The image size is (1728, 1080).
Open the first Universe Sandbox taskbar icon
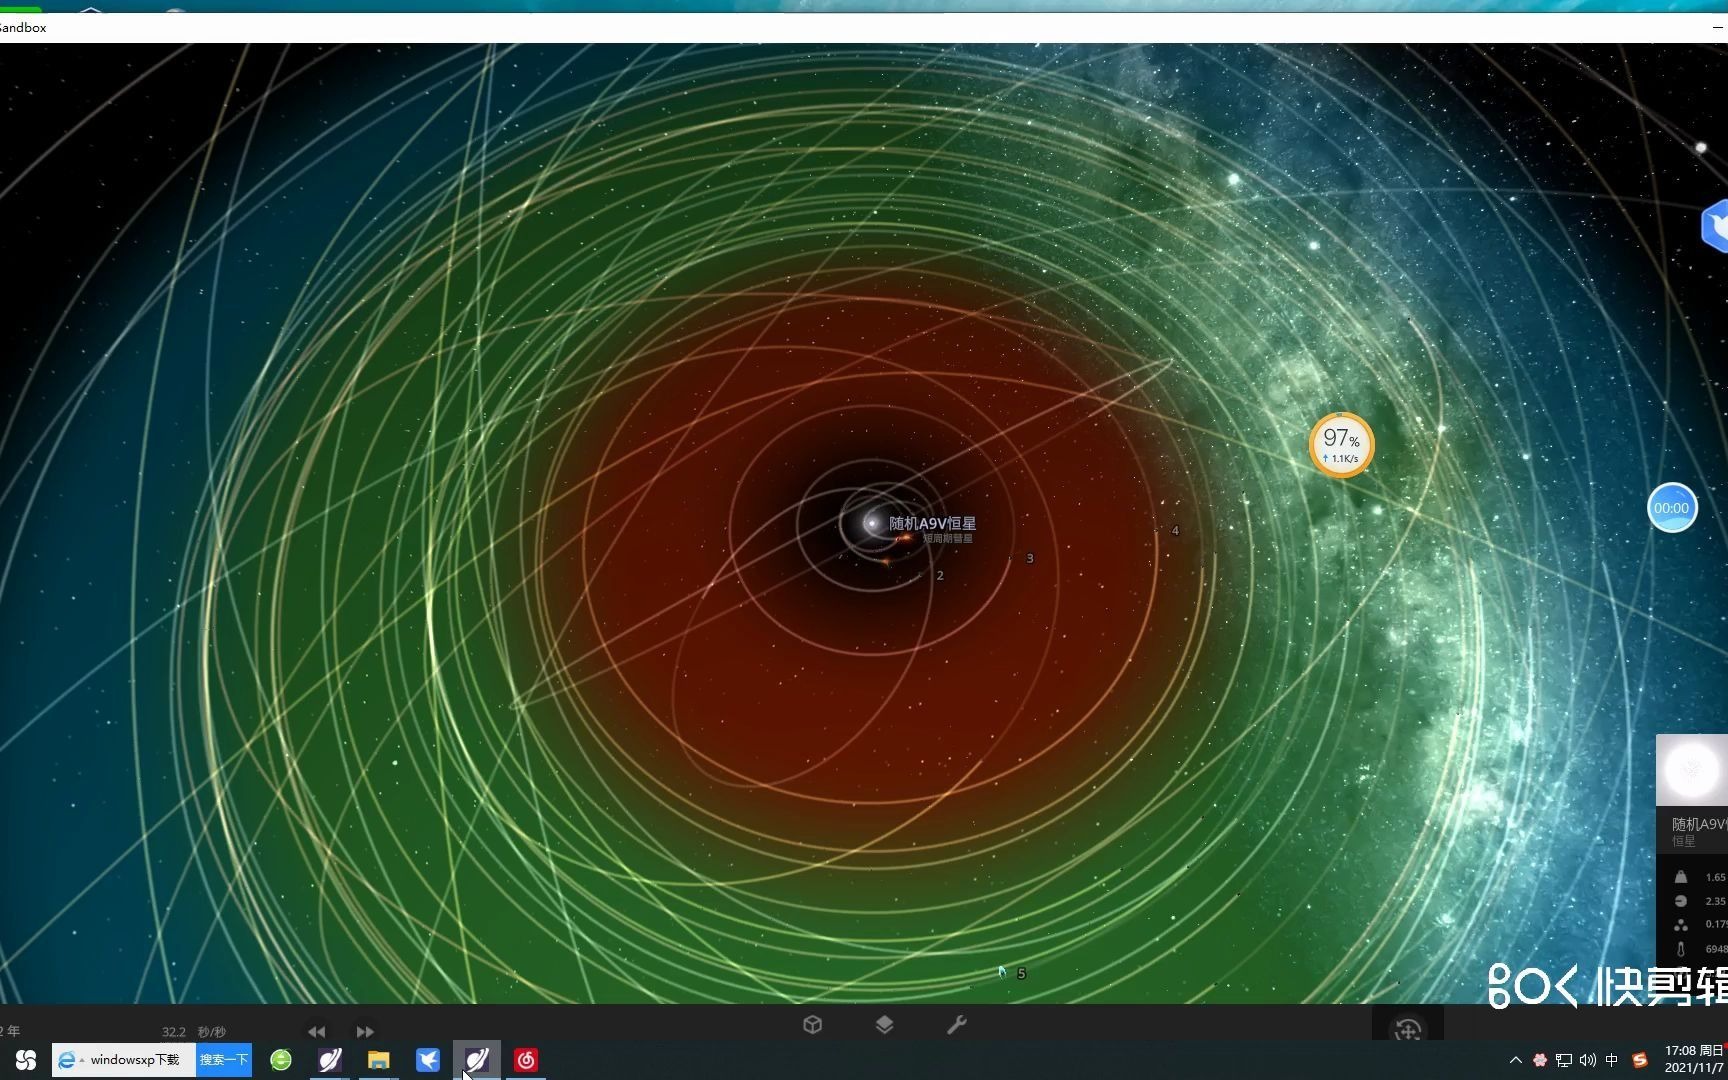330,1060
